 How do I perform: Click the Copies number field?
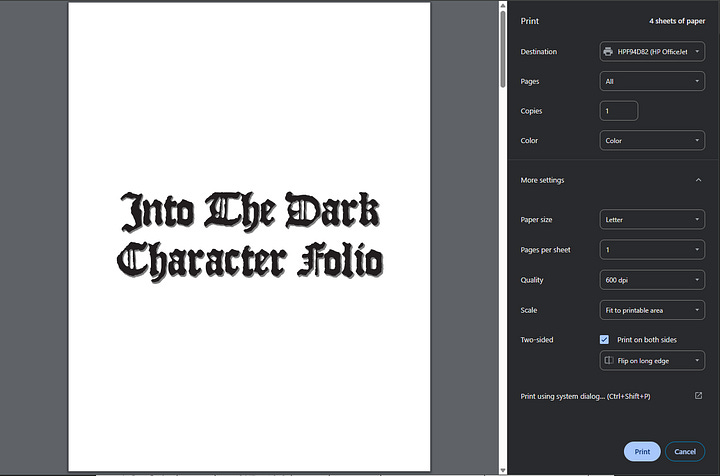click(x=619, y=111)
